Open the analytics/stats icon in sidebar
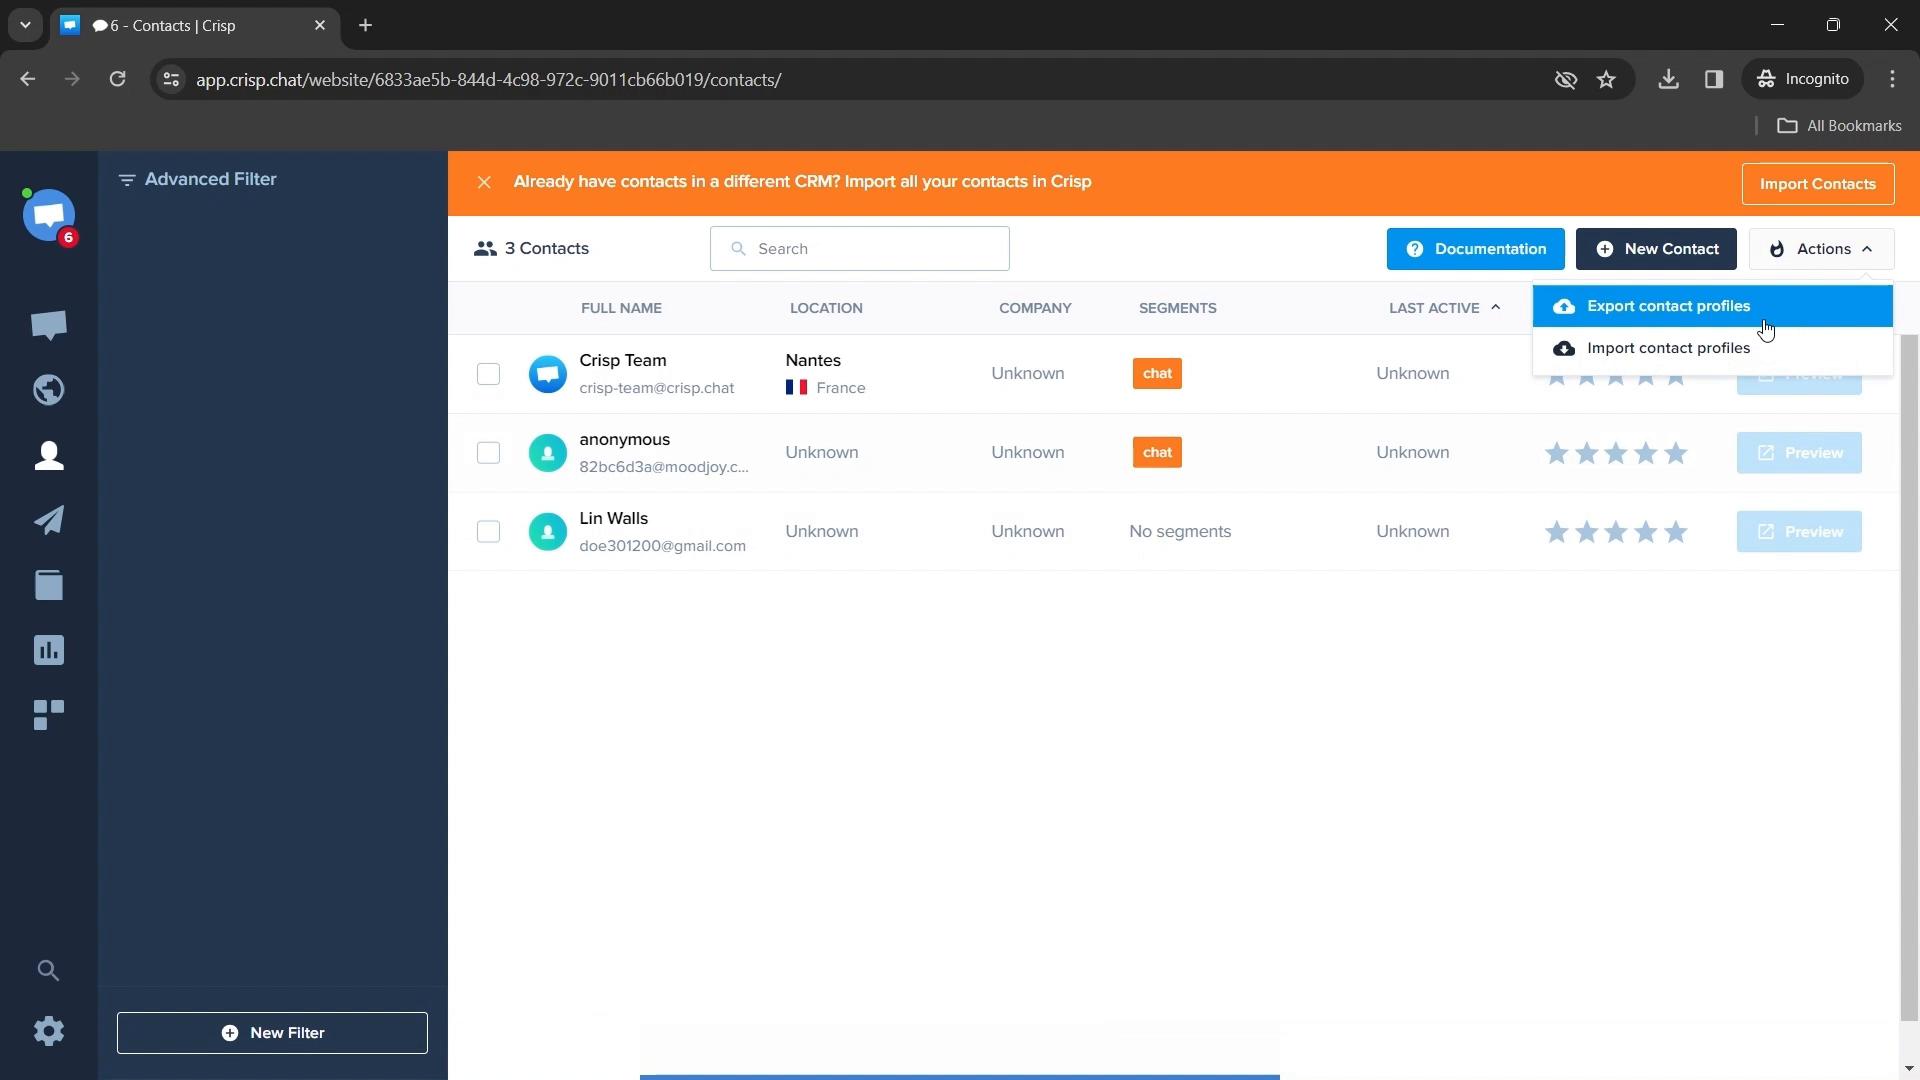The width and height of the screenshot is (1920, 1080). point(49,650)
